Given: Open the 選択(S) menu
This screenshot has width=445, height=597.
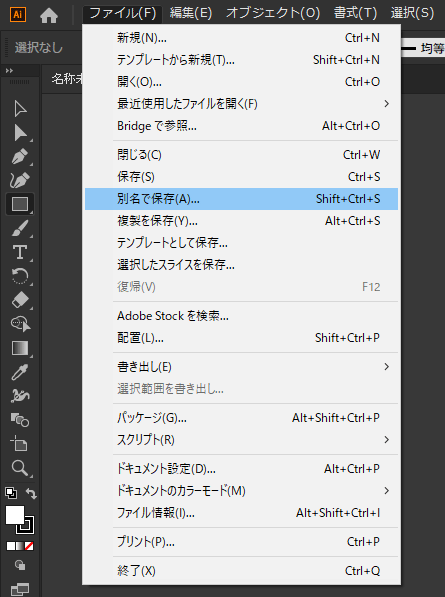Looking at the screenshot, I should [x=412, y=13].
